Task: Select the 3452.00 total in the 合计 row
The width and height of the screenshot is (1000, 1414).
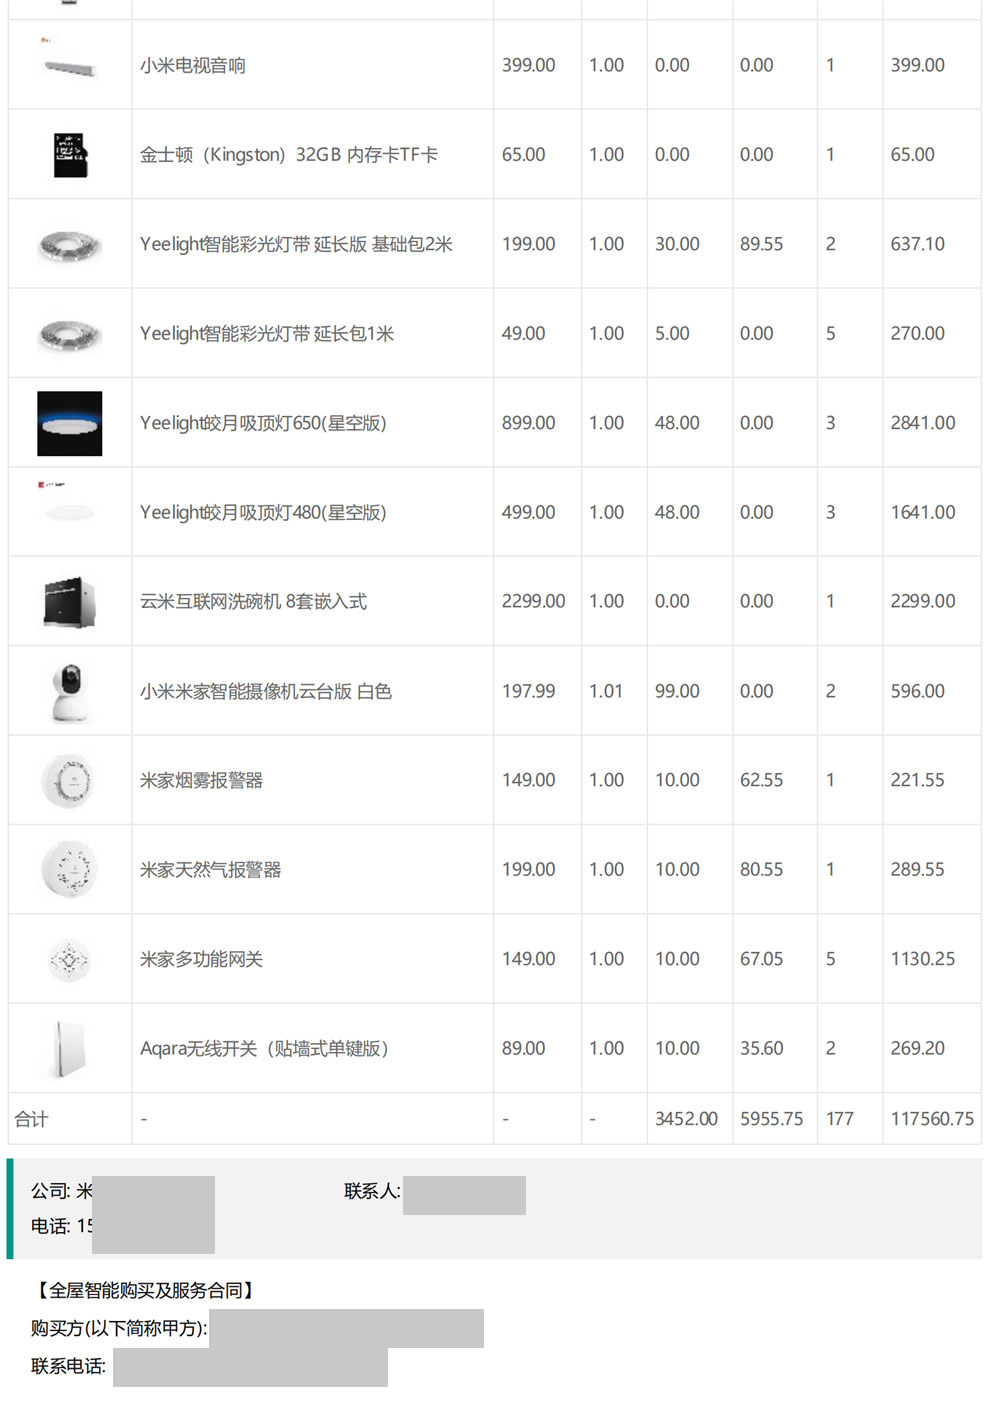Action: click(x=686, y=1119)
